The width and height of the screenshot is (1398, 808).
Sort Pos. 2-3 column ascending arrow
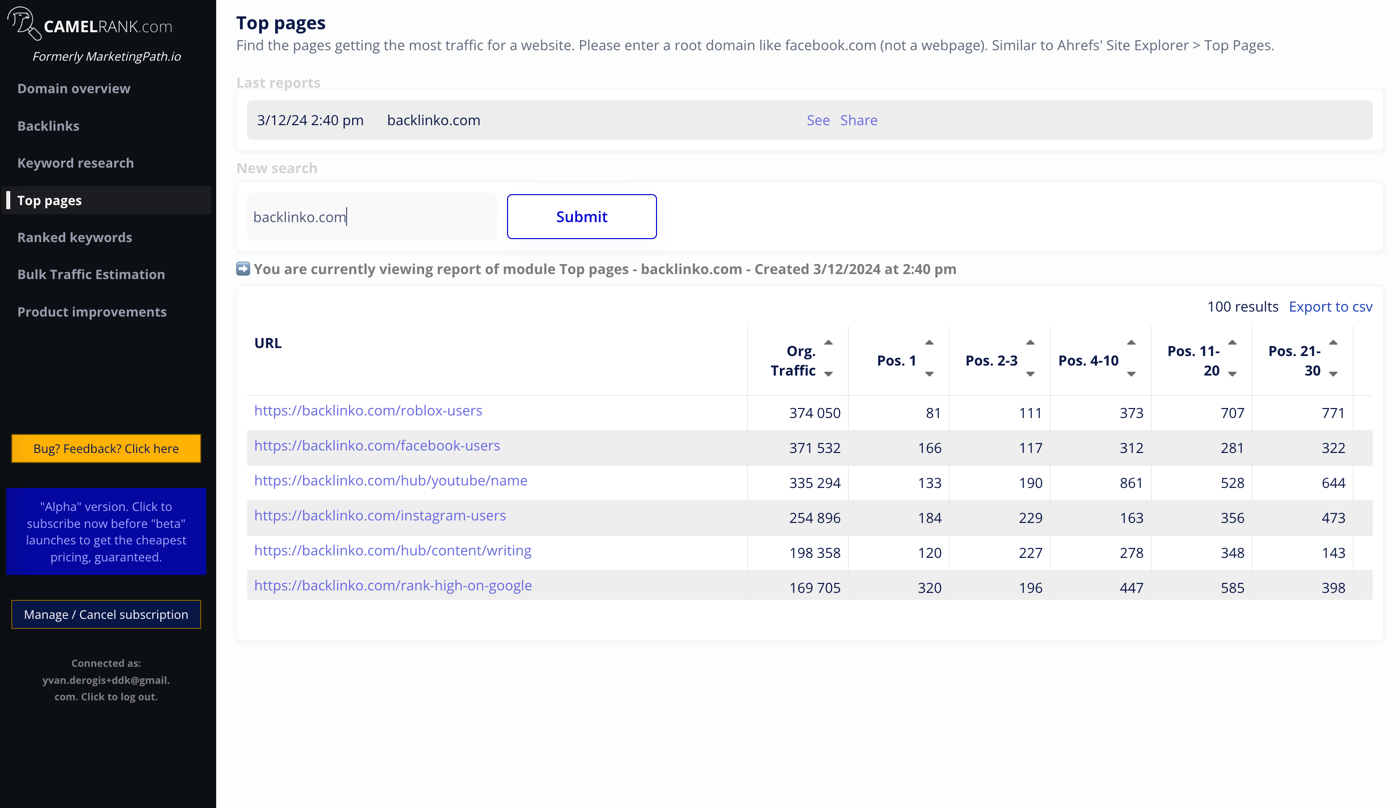[1030, 343]
